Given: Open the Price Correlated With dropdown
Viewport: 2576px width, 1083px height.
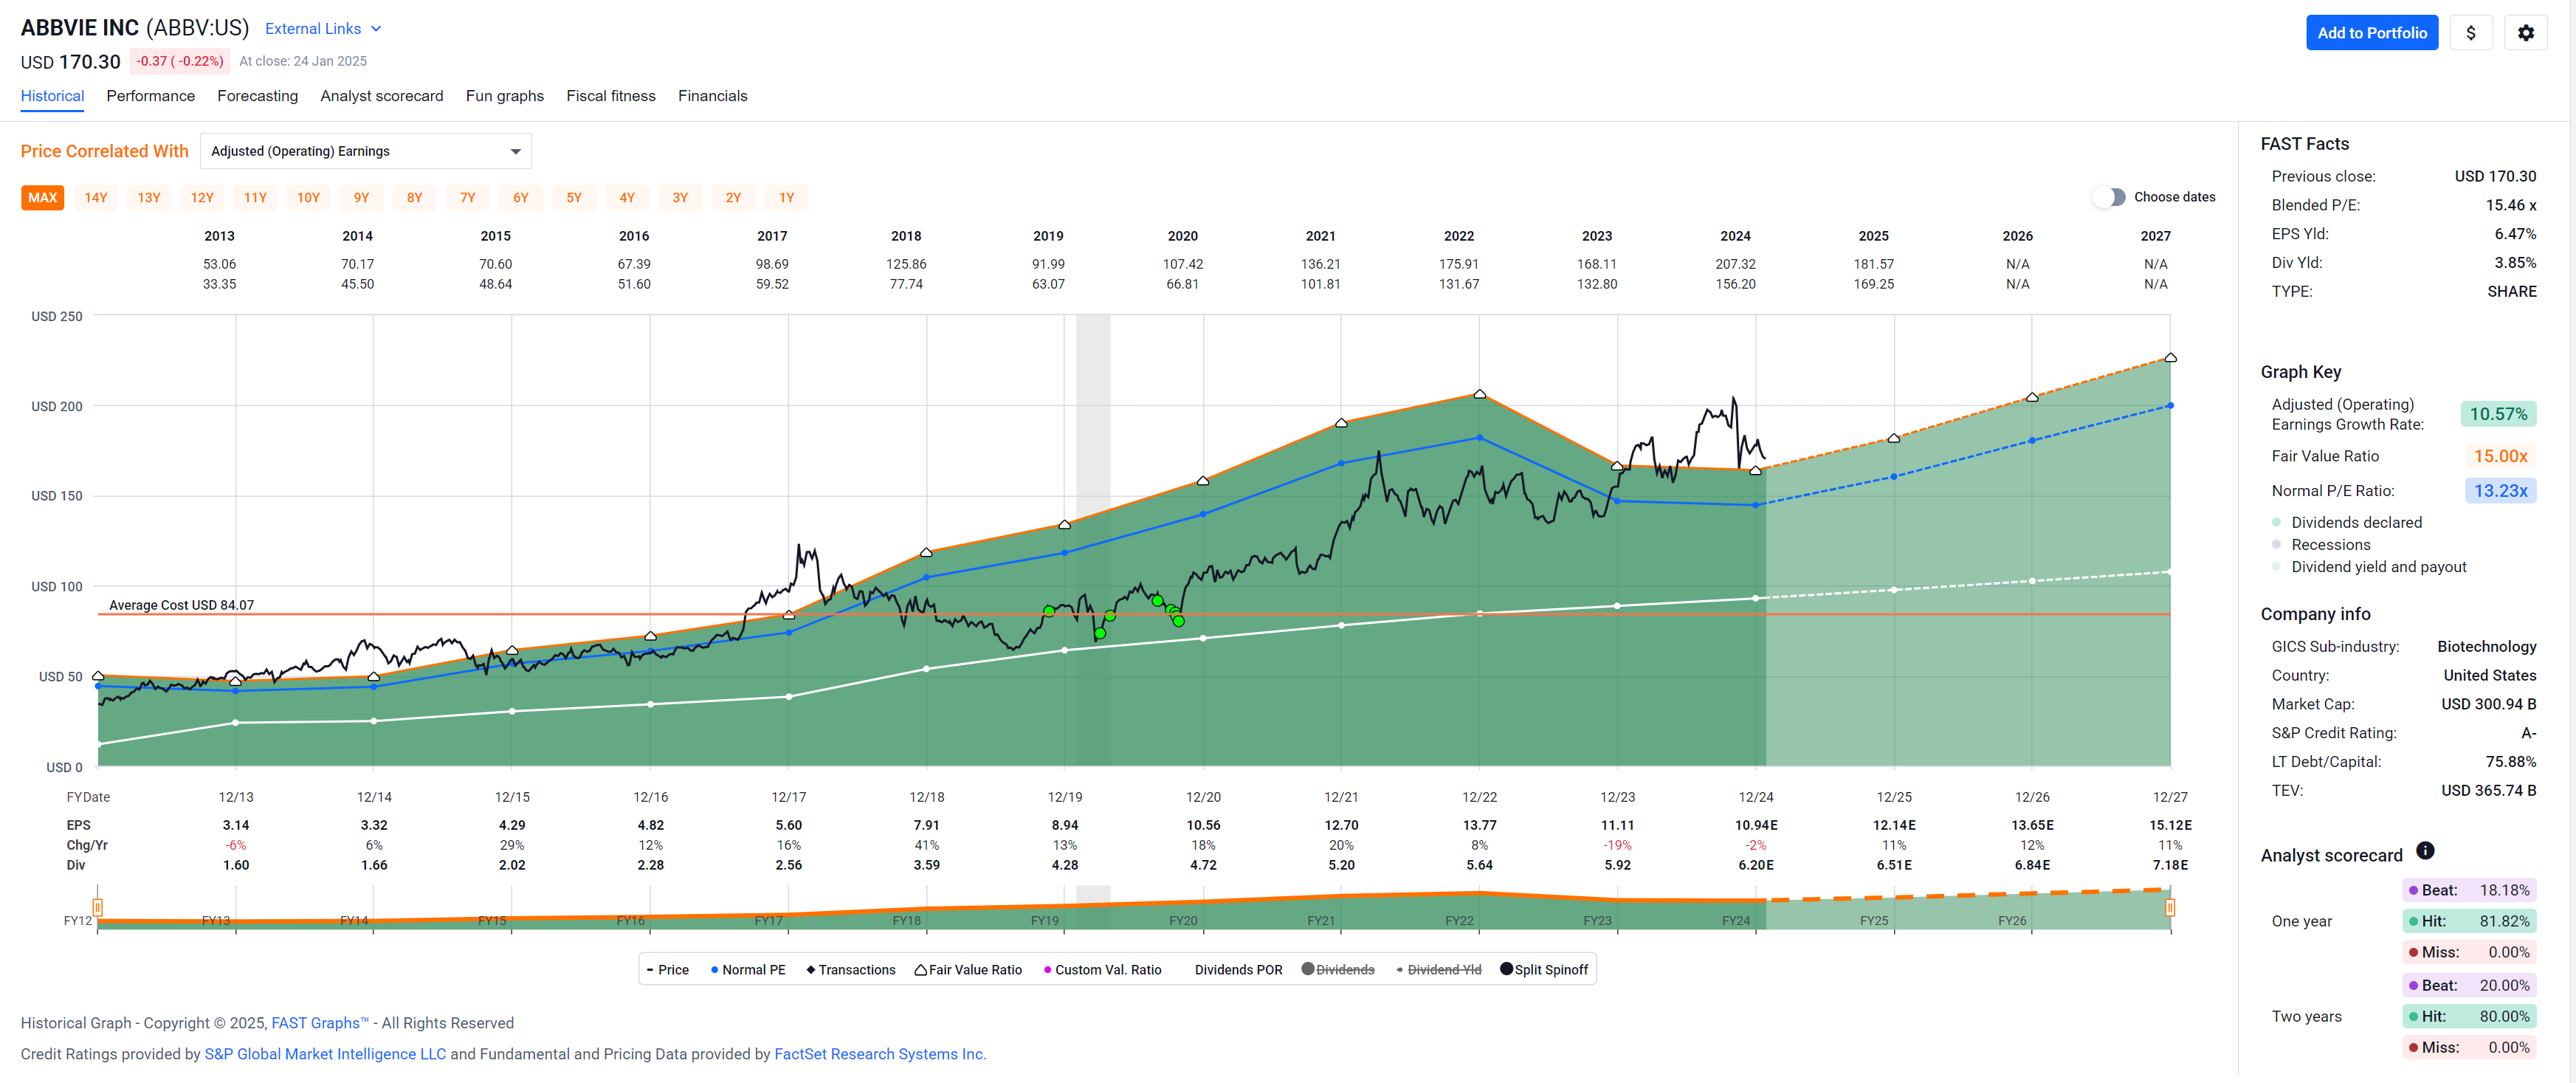Looking at the screenshot, I should tap(366, 151).
